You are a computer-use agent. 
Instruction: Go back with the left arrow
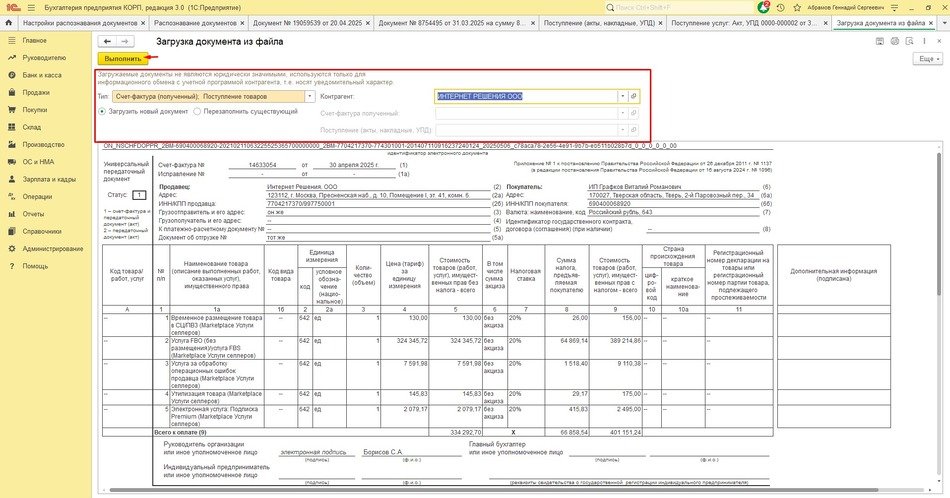click(x=107, y=41)
